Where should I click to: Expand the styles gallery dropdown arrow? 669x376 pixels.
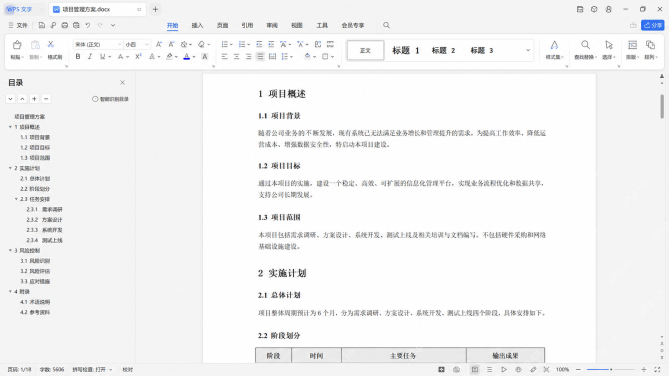point(528,50)
